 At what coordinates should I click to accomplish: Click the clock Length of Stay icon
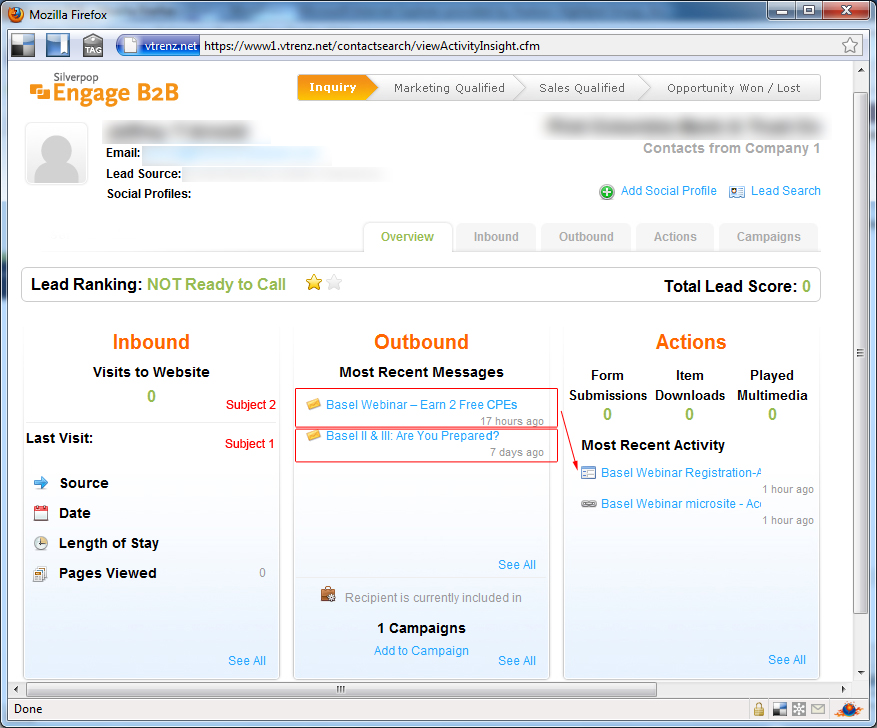click(x=41, y=543)
